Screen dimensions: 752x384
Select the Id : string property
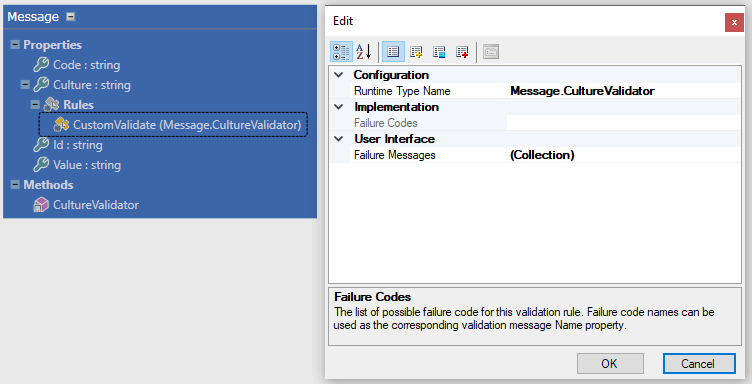pyautogui.click(x=78, y=145)
